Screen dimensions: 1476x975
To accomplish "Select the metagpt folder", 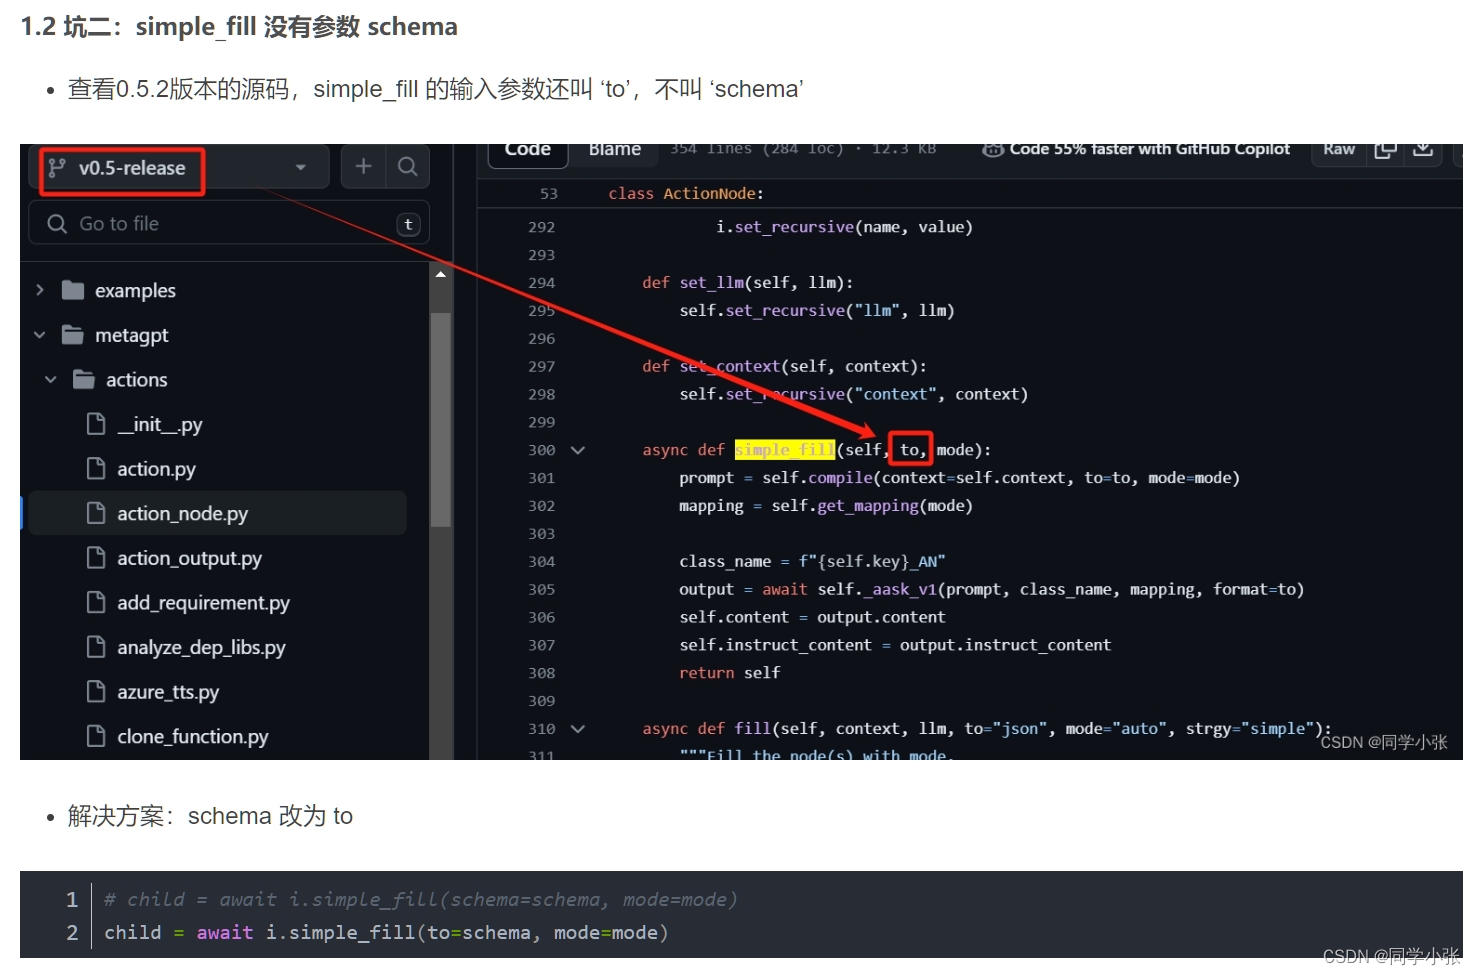I will pos(131,335).
